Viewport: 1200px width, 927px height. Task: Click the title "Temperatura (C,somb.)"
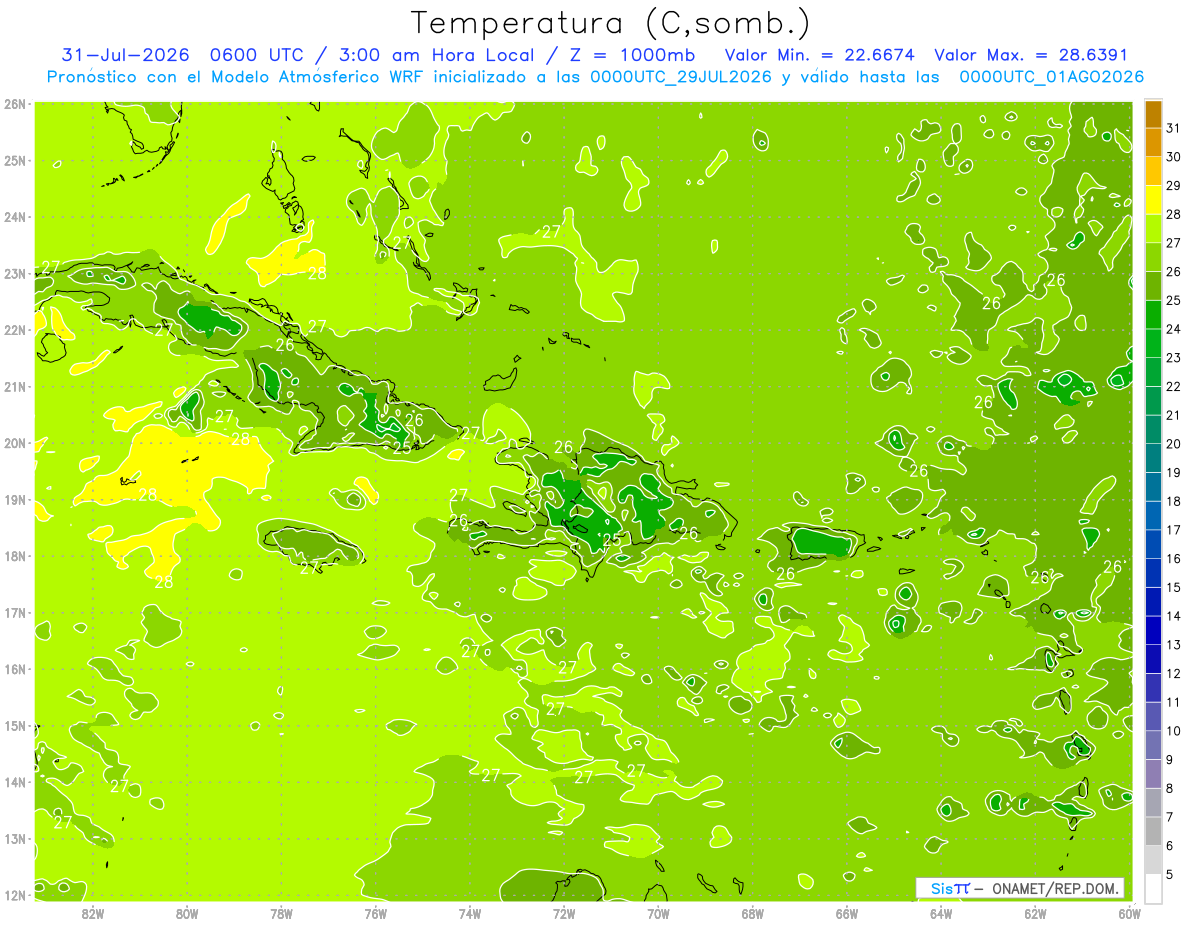pos(611,24)
